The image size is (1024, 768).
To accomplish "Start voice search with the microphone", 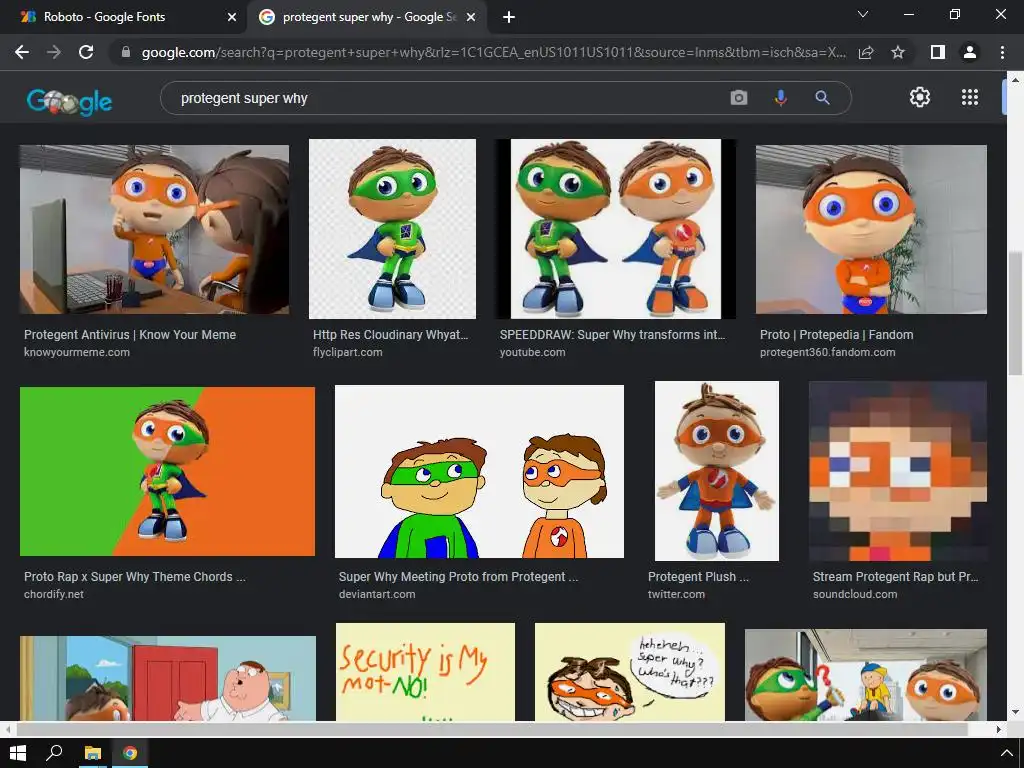I will click(780, 98).
